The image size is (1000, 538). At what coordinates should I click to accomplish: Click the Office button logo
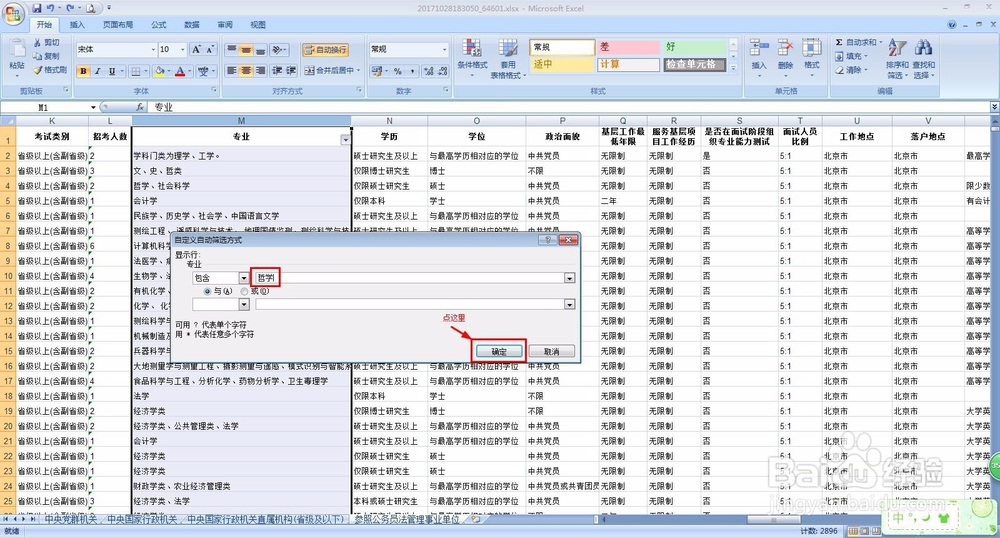click(13, 13)
